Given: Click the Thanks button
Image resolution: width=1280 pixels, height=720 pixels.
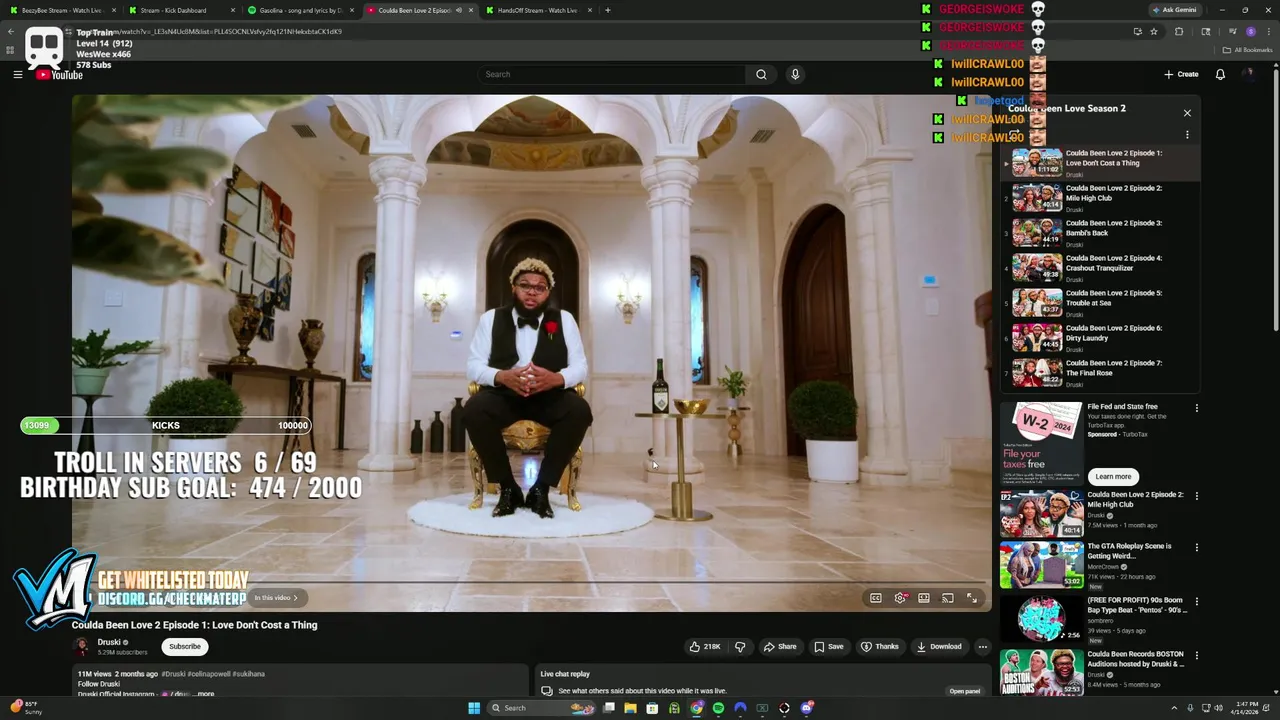Looking at the screenshot, I should click(x=880, y=647).
